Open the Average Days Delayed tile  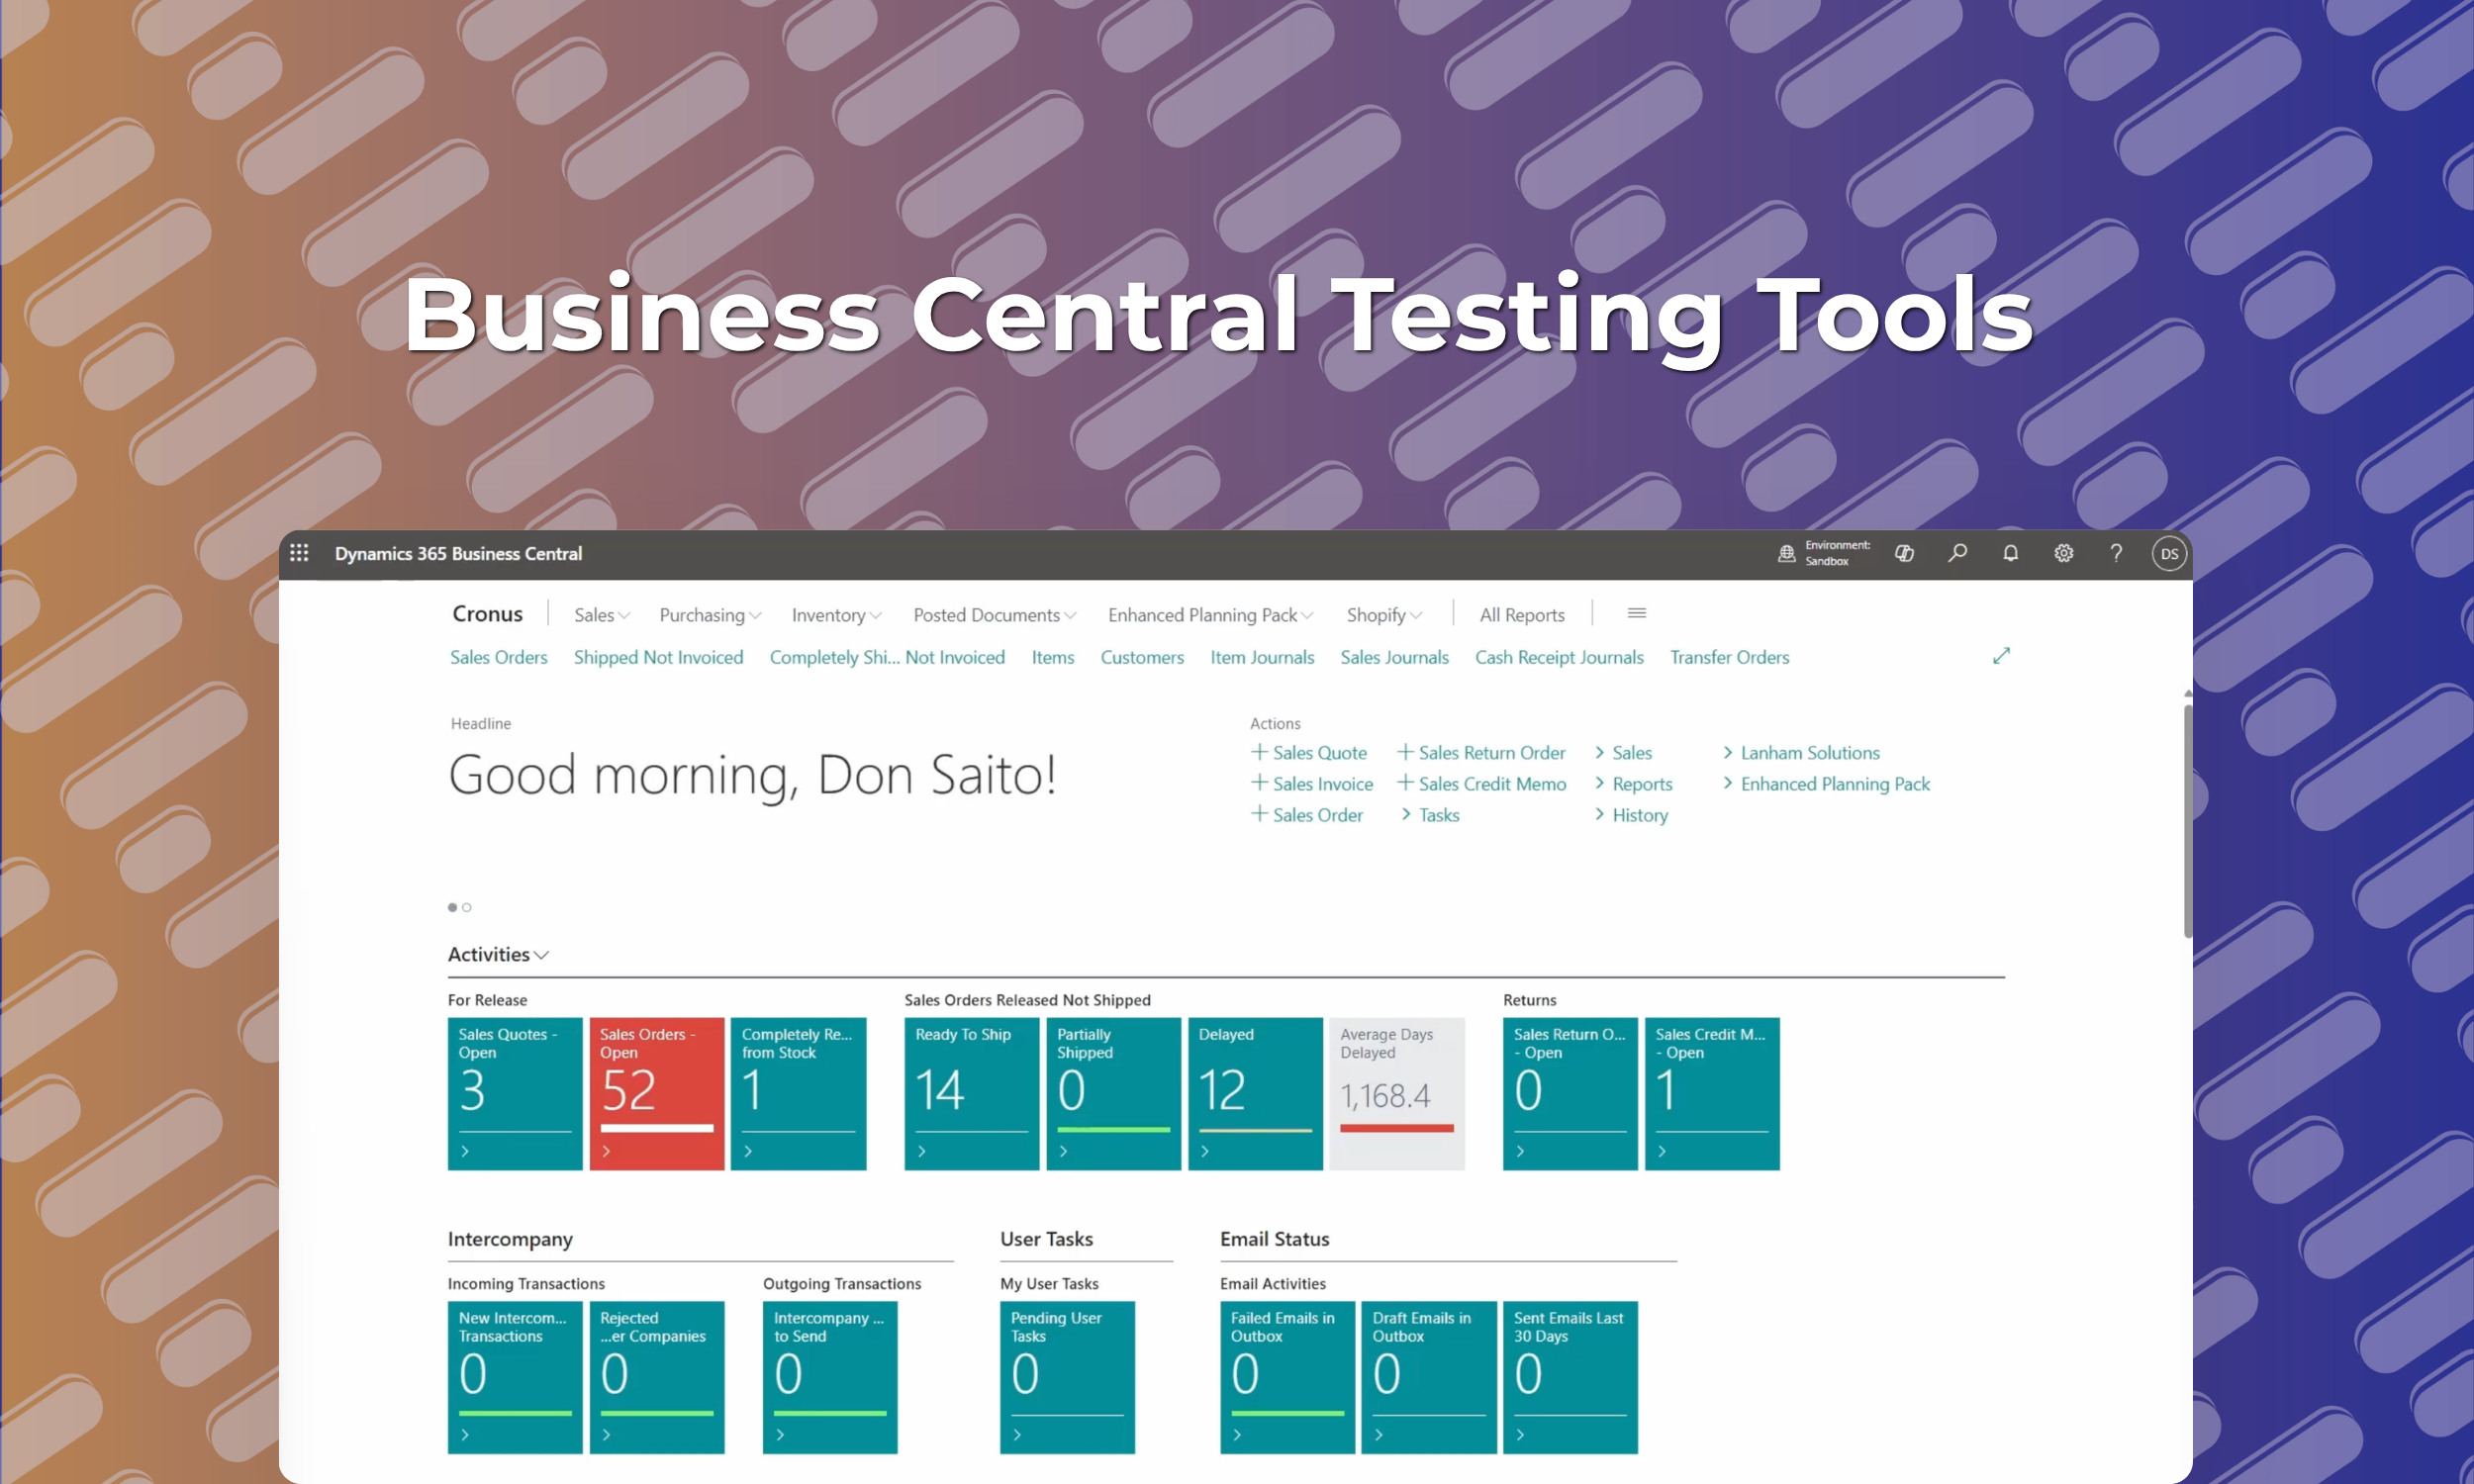point(1396,1093)
